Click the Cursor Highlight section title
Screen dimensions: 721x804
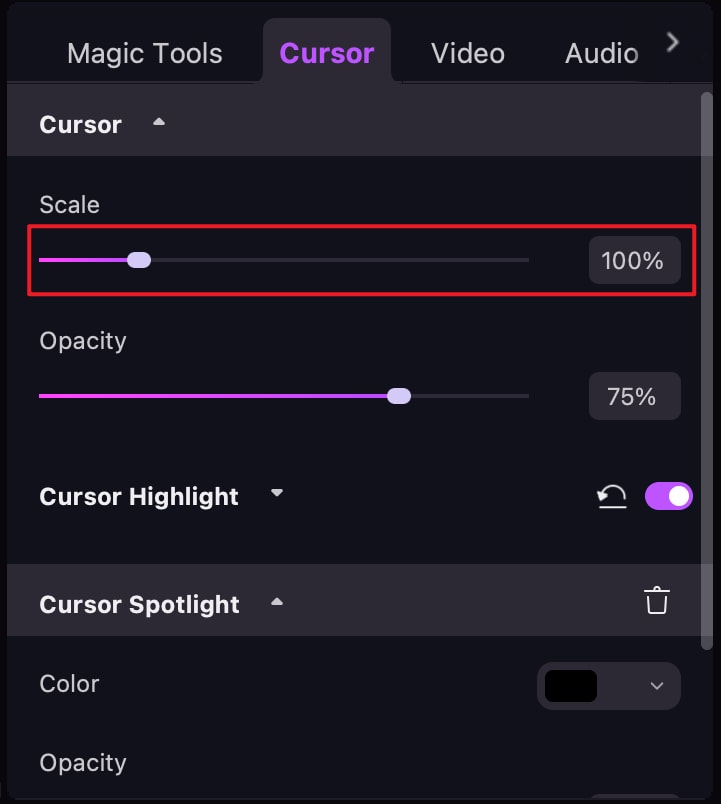pyautogui.click(x=139, y=497)
